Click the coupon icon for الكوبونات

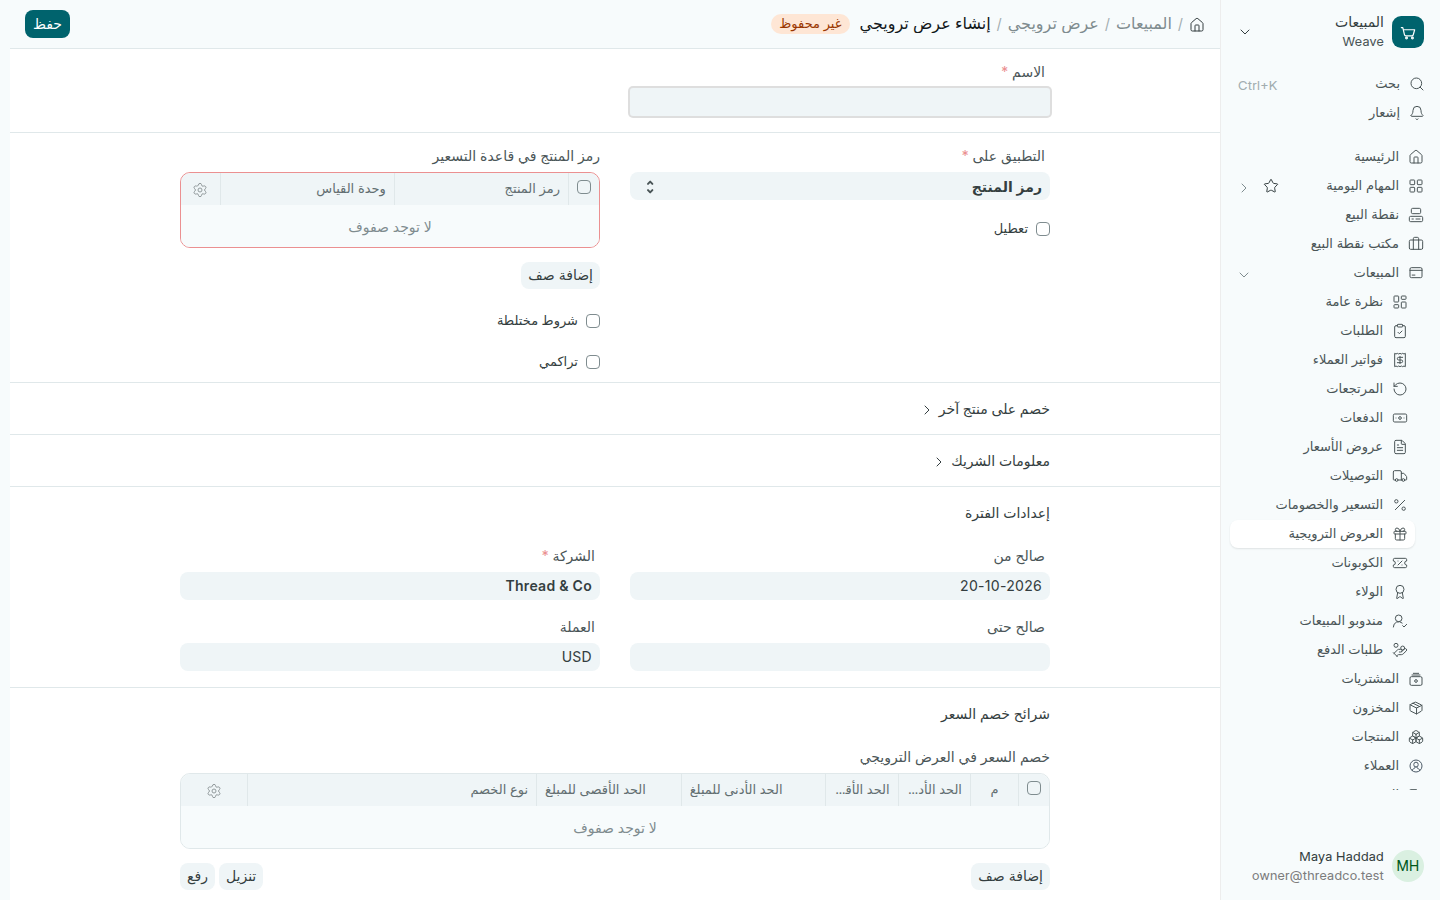[x=1400, y=563]
